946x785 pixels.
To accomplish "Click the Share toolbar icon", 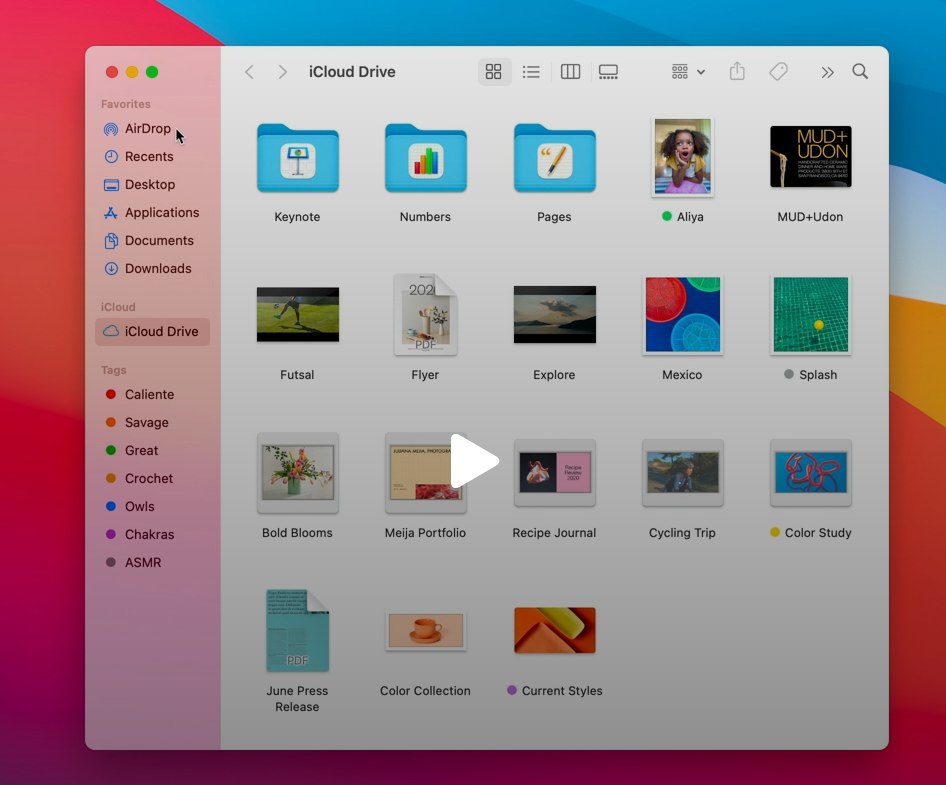I will click(x=737, y=71).
